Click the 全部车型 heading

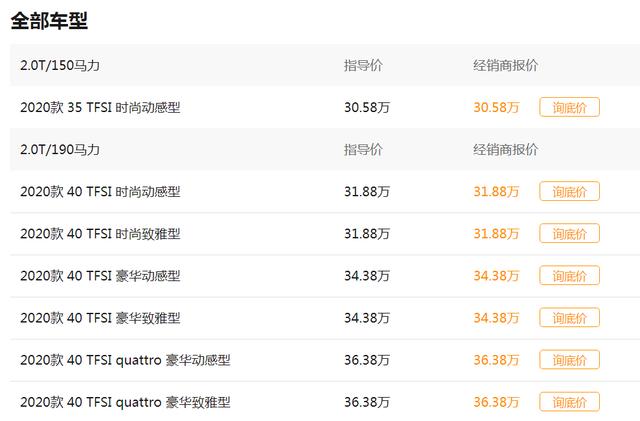pyautogui.click(x=49, y=20)
